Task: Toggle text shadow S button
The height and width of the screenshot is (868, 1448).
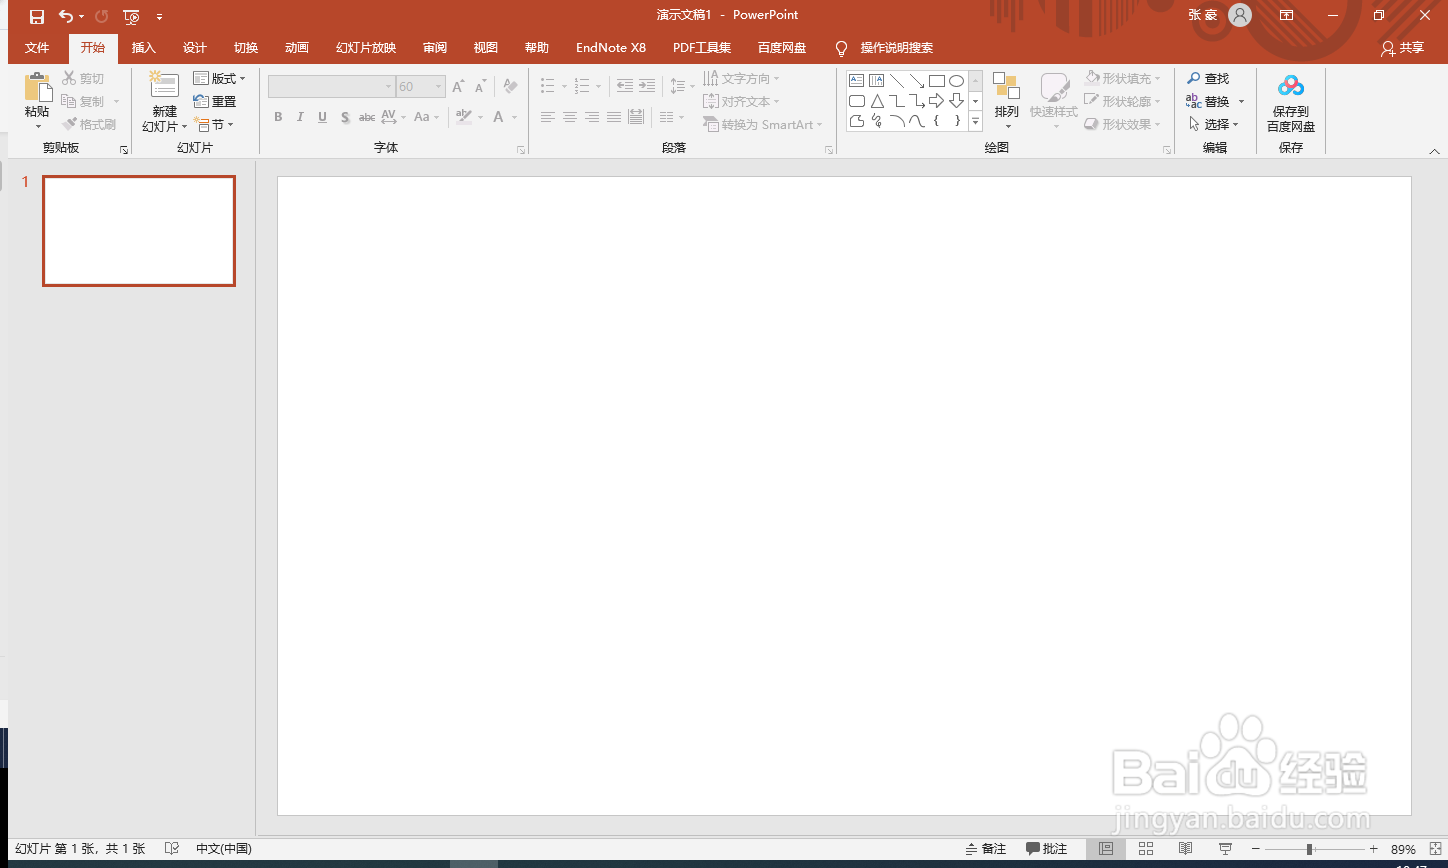Action: 345,117
